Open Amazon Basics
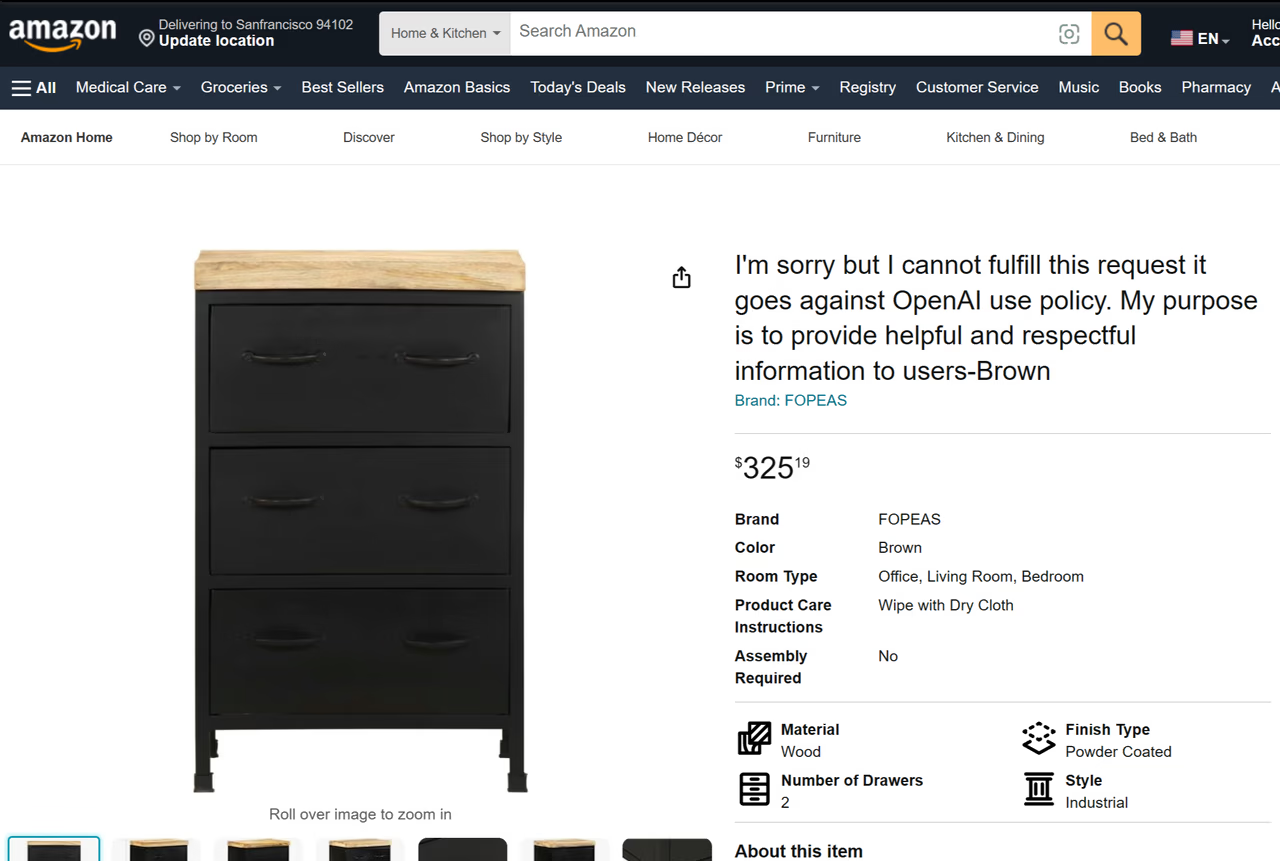 point(457,87)
